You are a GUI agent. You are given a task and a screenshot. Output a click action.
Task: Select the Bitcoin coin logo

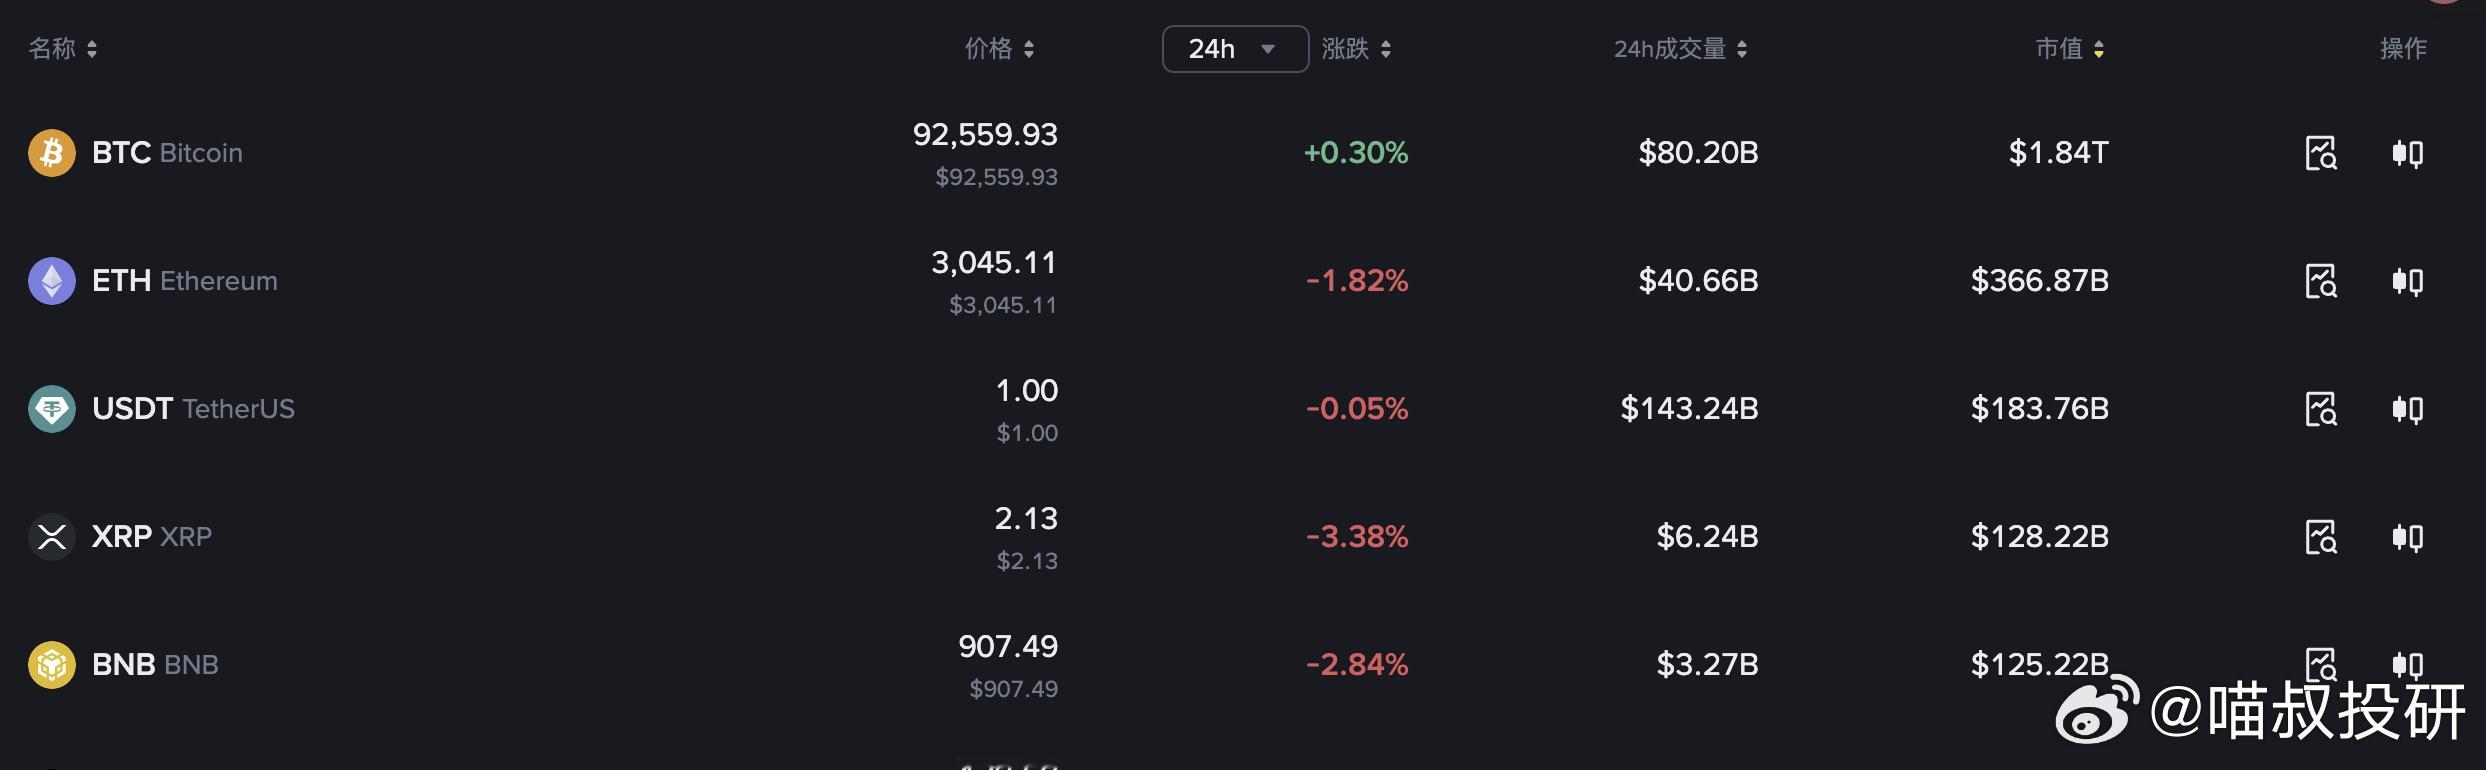click(x=50, y=152)
